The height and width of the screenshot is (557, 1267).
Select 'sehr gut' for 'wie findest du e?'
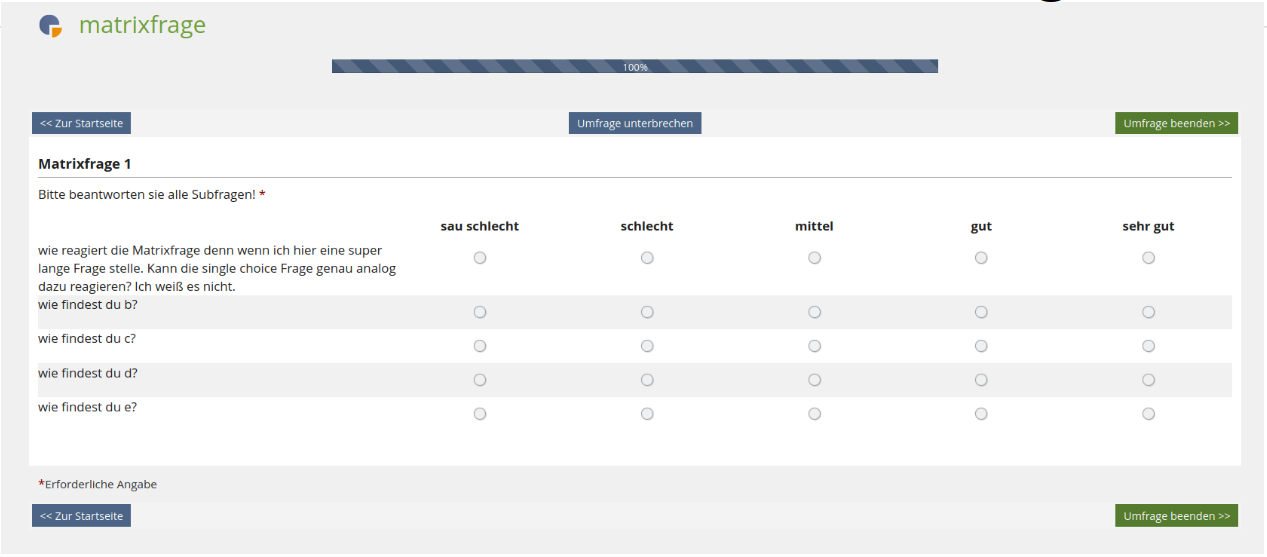[1148, 414]
